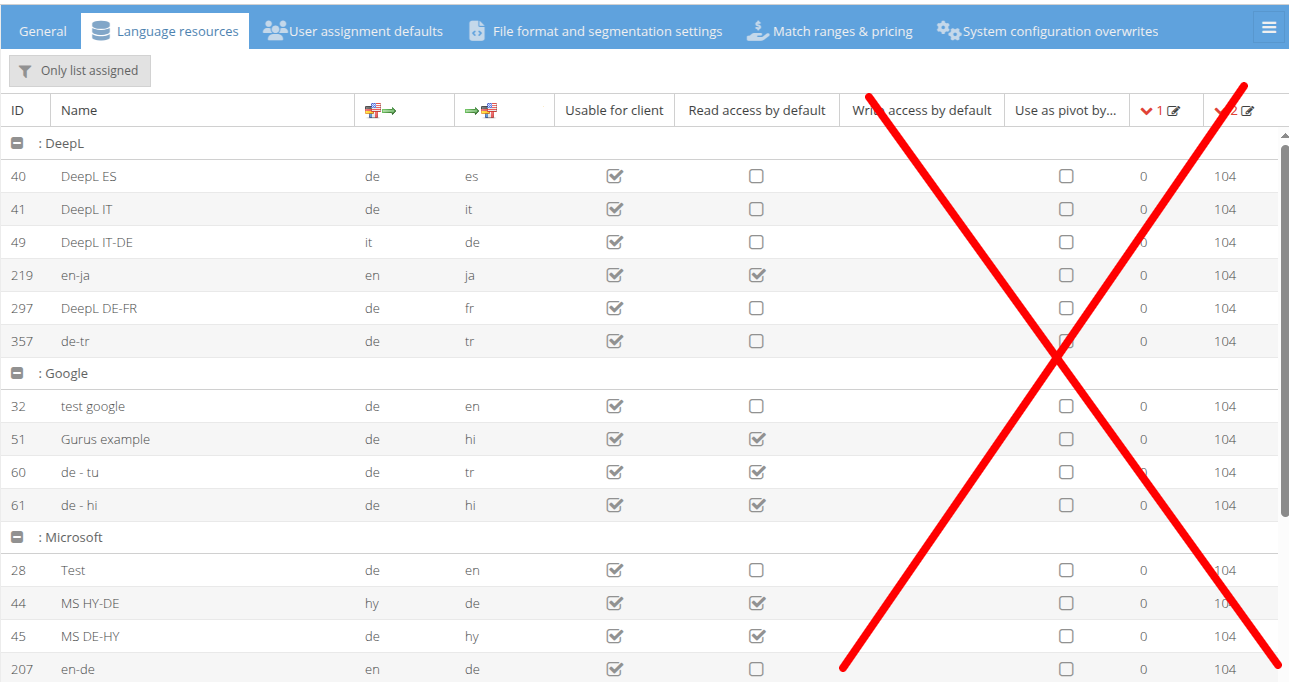Open Match ranges & pricing tab
Viewport: 1289px width, 682px height.
[x=829, y=31]
